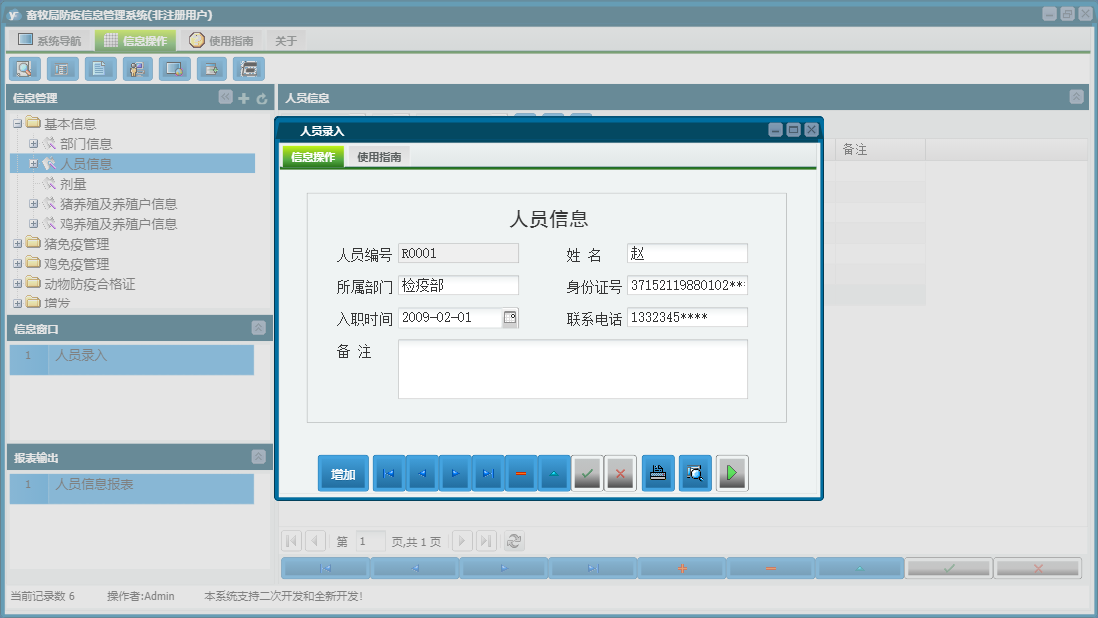Click the form/grid icon on the main toolbar

(61, 69)
